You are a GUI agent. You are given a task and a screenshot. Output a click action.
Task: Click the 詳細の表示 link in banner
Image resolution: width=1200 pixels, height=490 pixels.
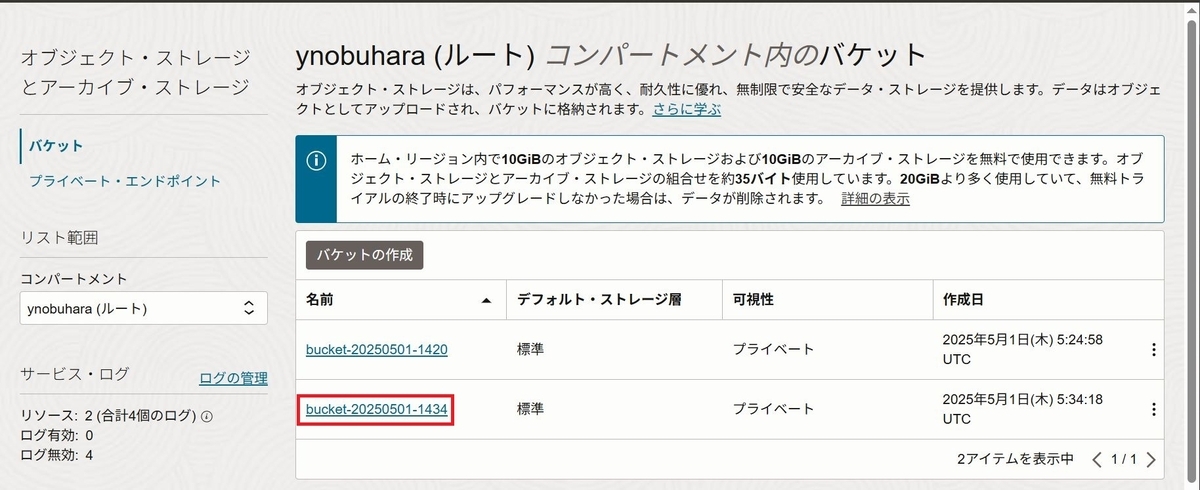tap(875, 198)
